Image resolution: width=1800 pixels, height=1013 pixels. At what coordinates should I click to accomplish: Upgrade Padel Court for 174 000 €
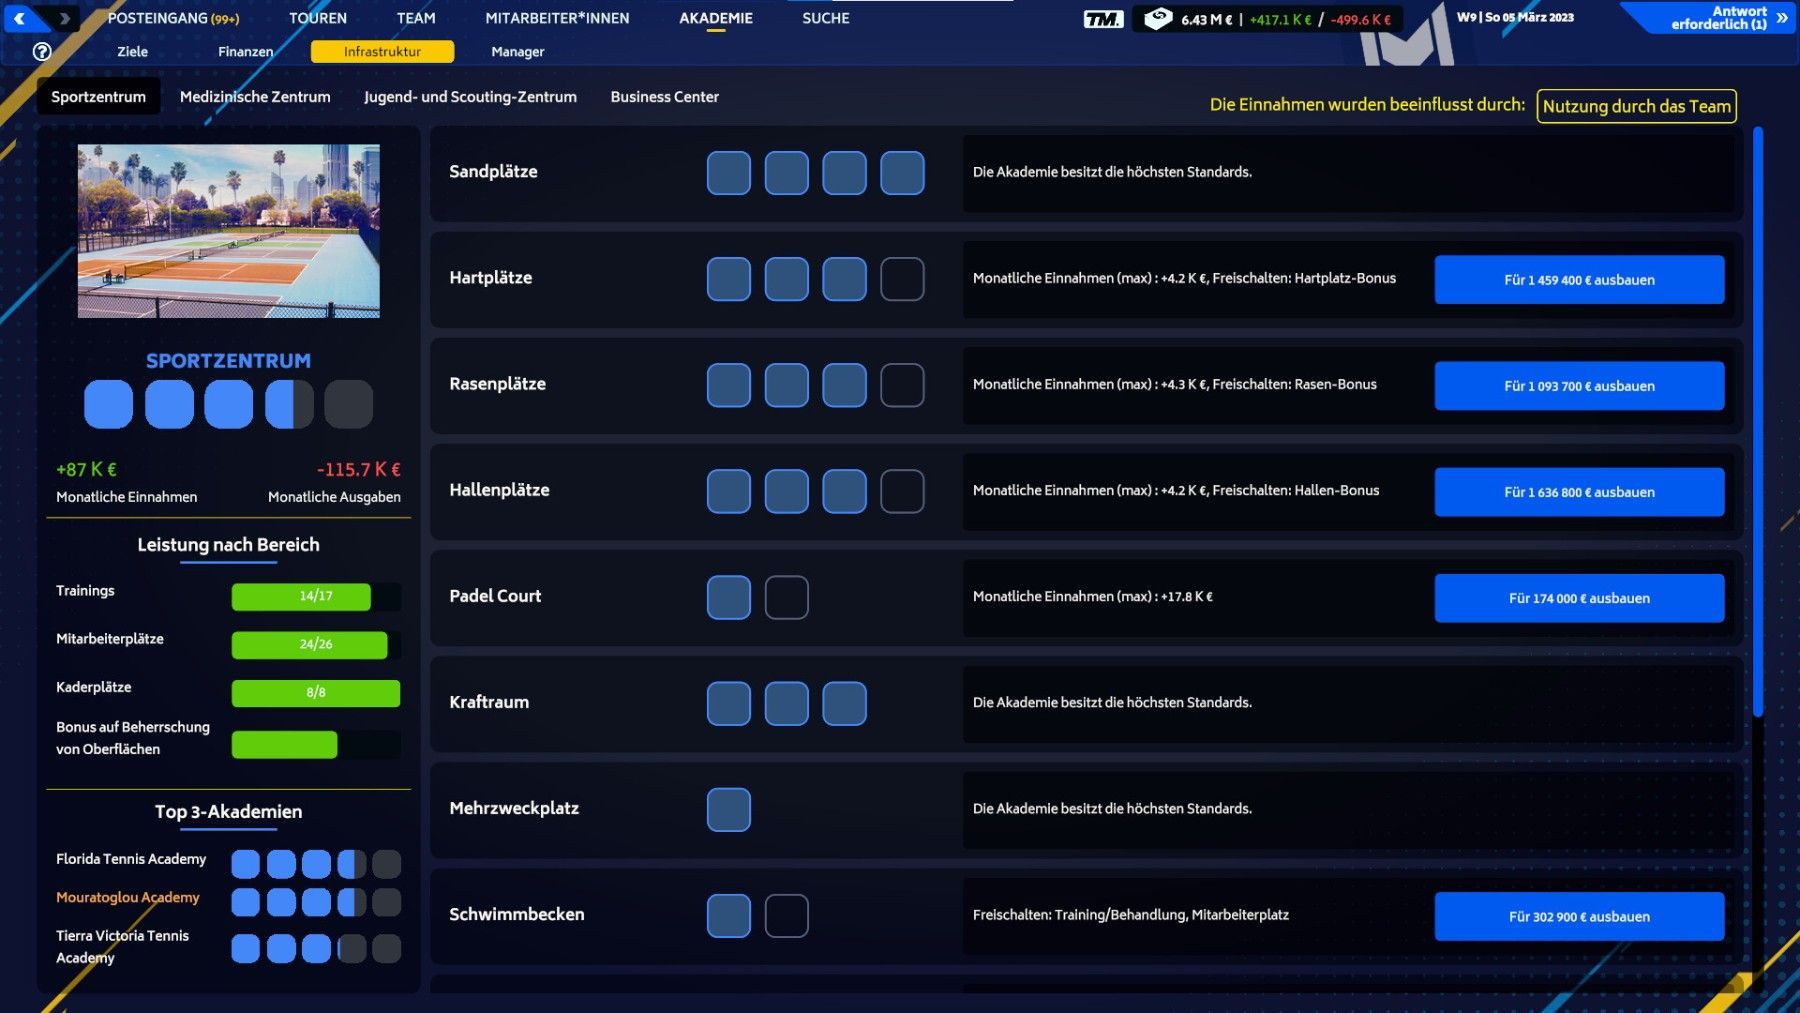point(1579,598)
